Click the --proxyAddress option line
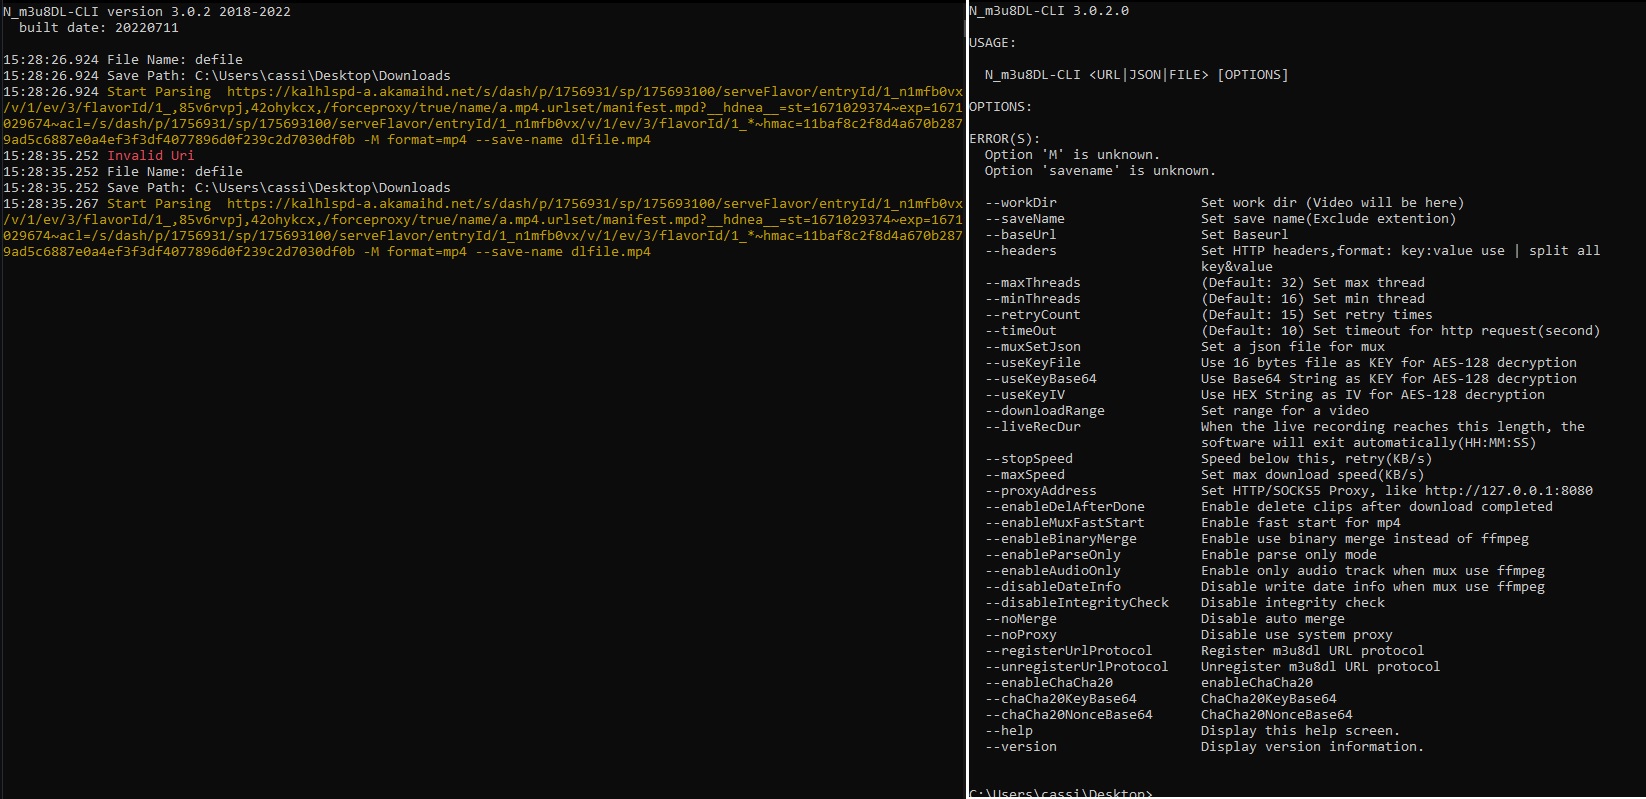Viewport: 1646px width, 799px height. click(x=1040, y=490)
